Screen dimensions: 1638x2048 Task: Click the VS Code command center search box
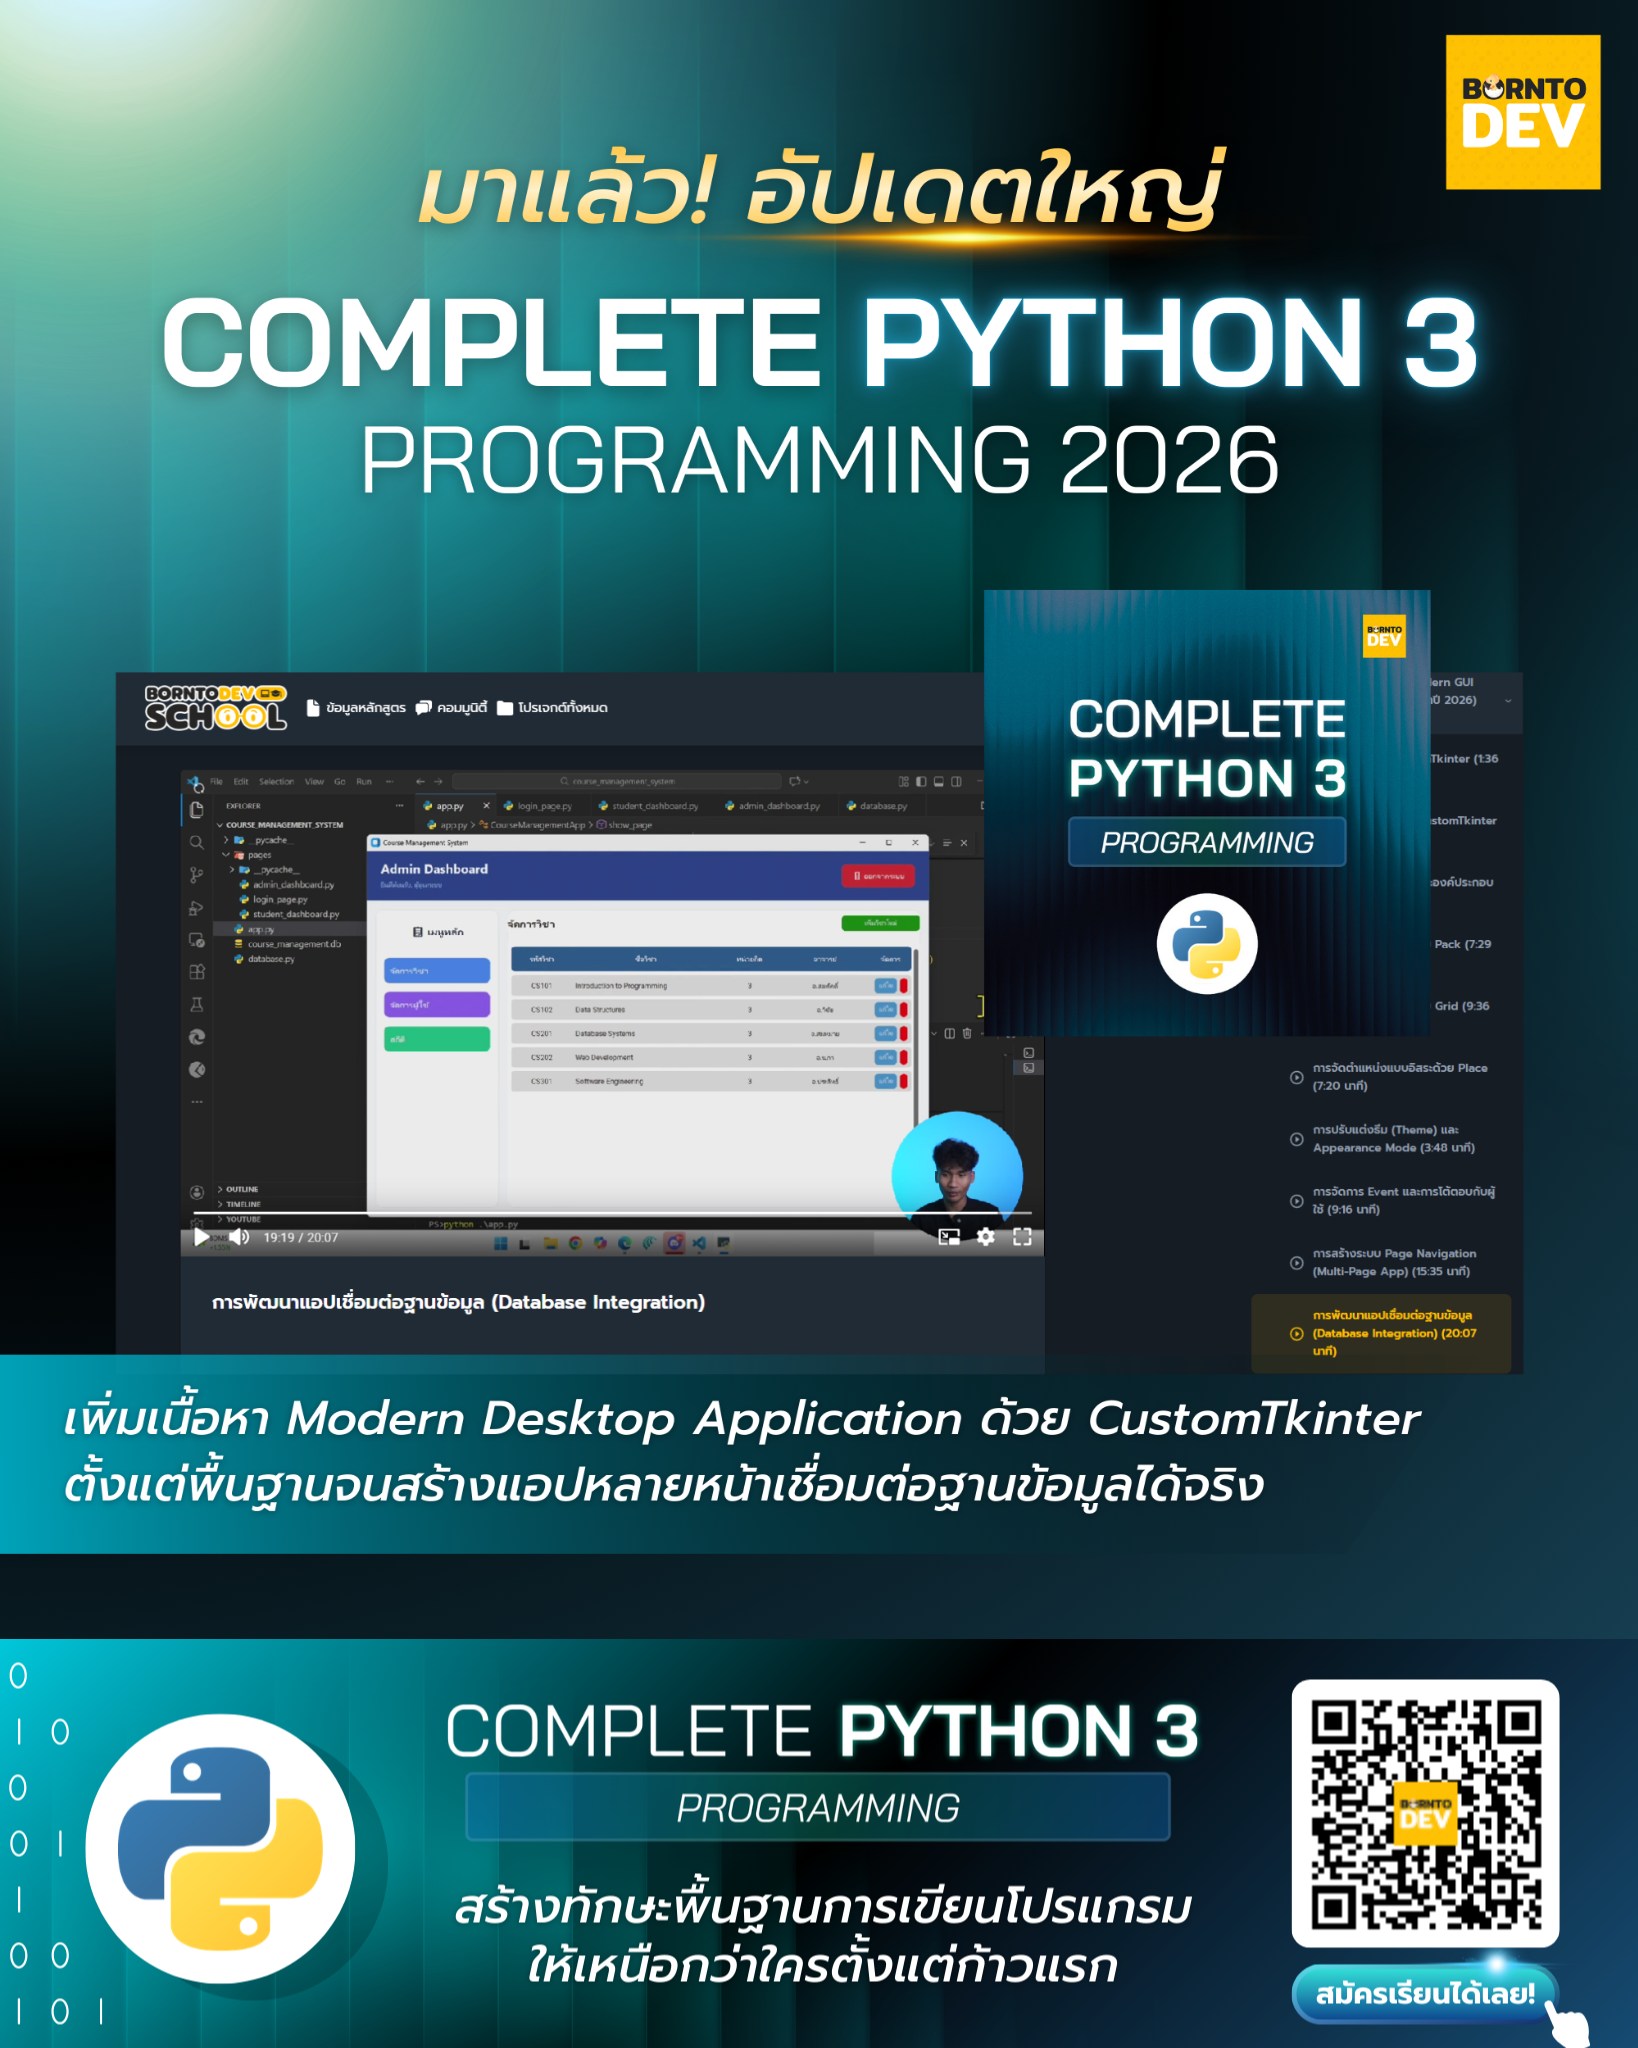pyautogui.click(x=617, y=782)
